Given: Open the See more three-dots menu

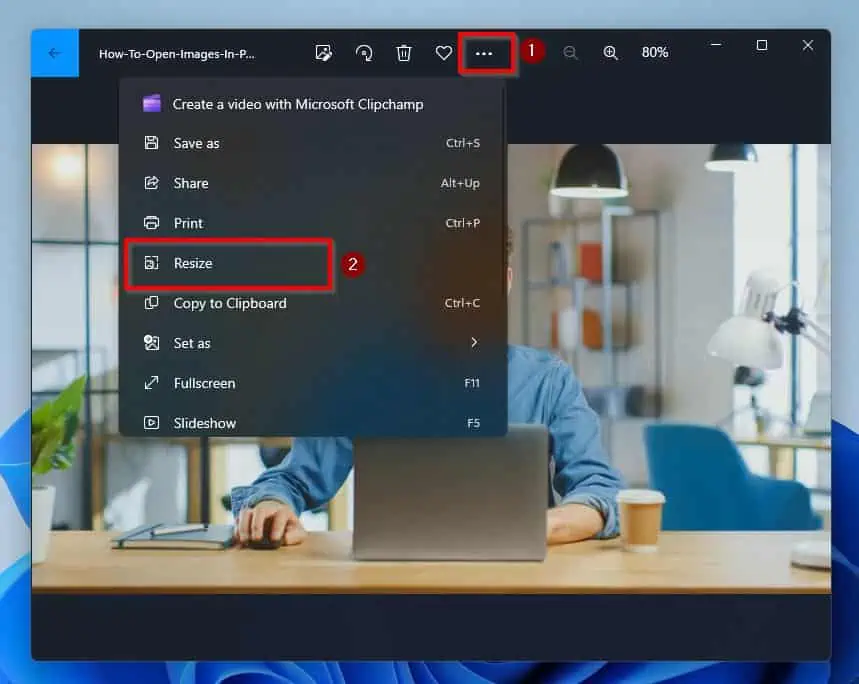Looking at the screenshot, I should coord(484,53).
